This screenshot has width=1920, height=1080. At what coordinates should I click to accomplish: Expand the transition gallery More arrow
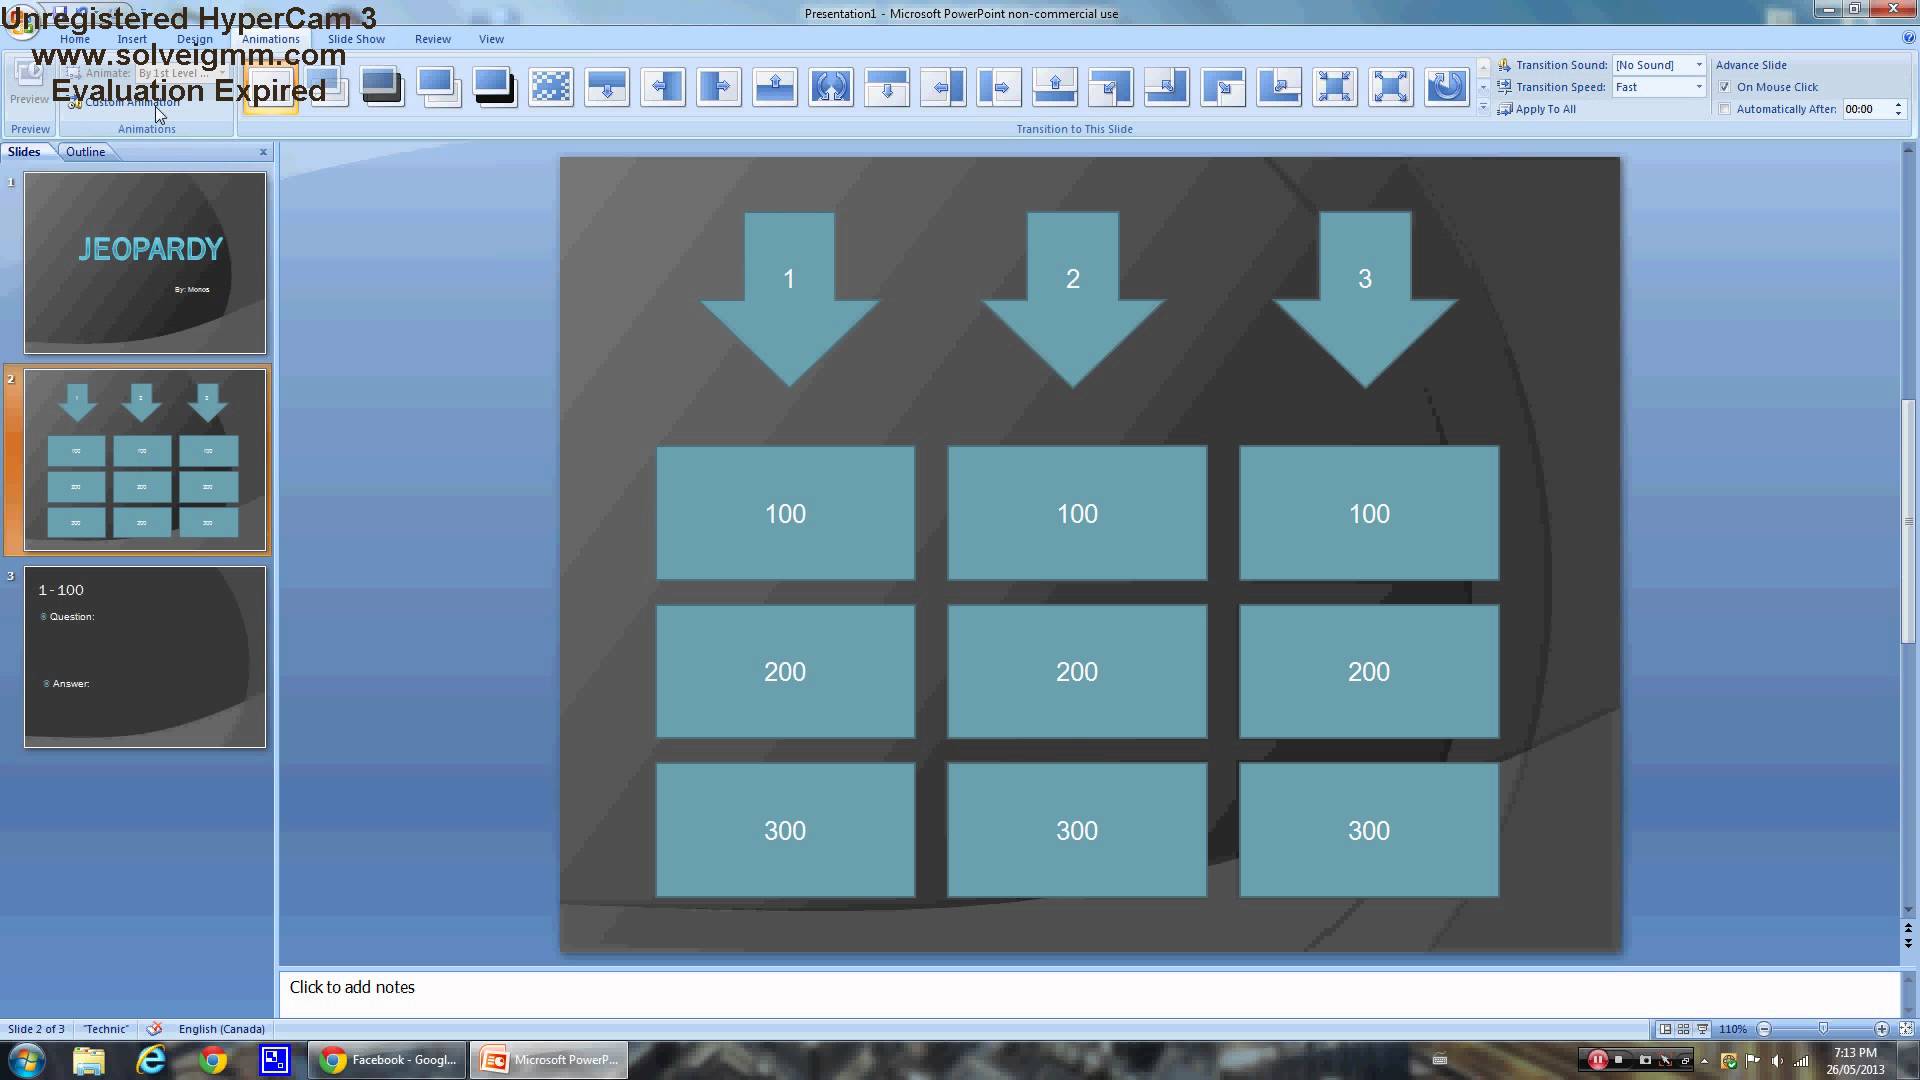pyautogui.click(x=1483, y=108)
